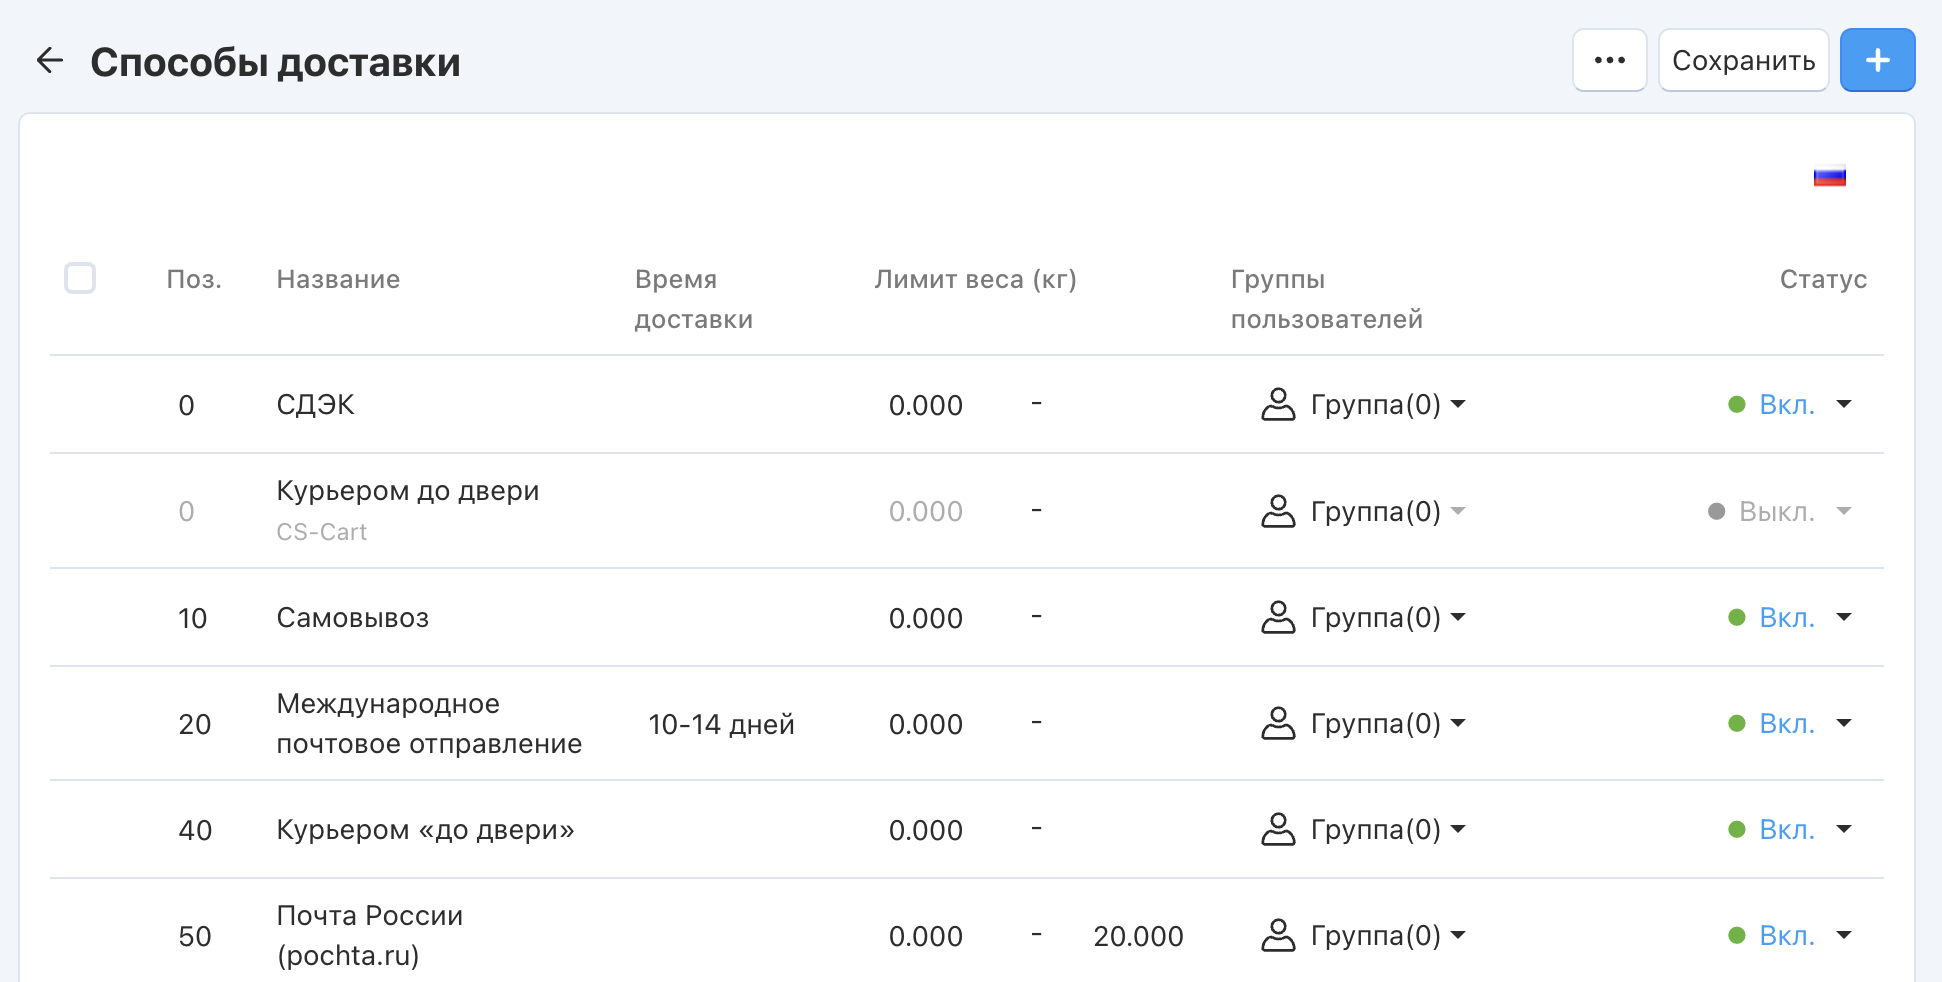1942x982 pixels.
Task: Click the Russian flag language icon
Action: [1829, 177]
